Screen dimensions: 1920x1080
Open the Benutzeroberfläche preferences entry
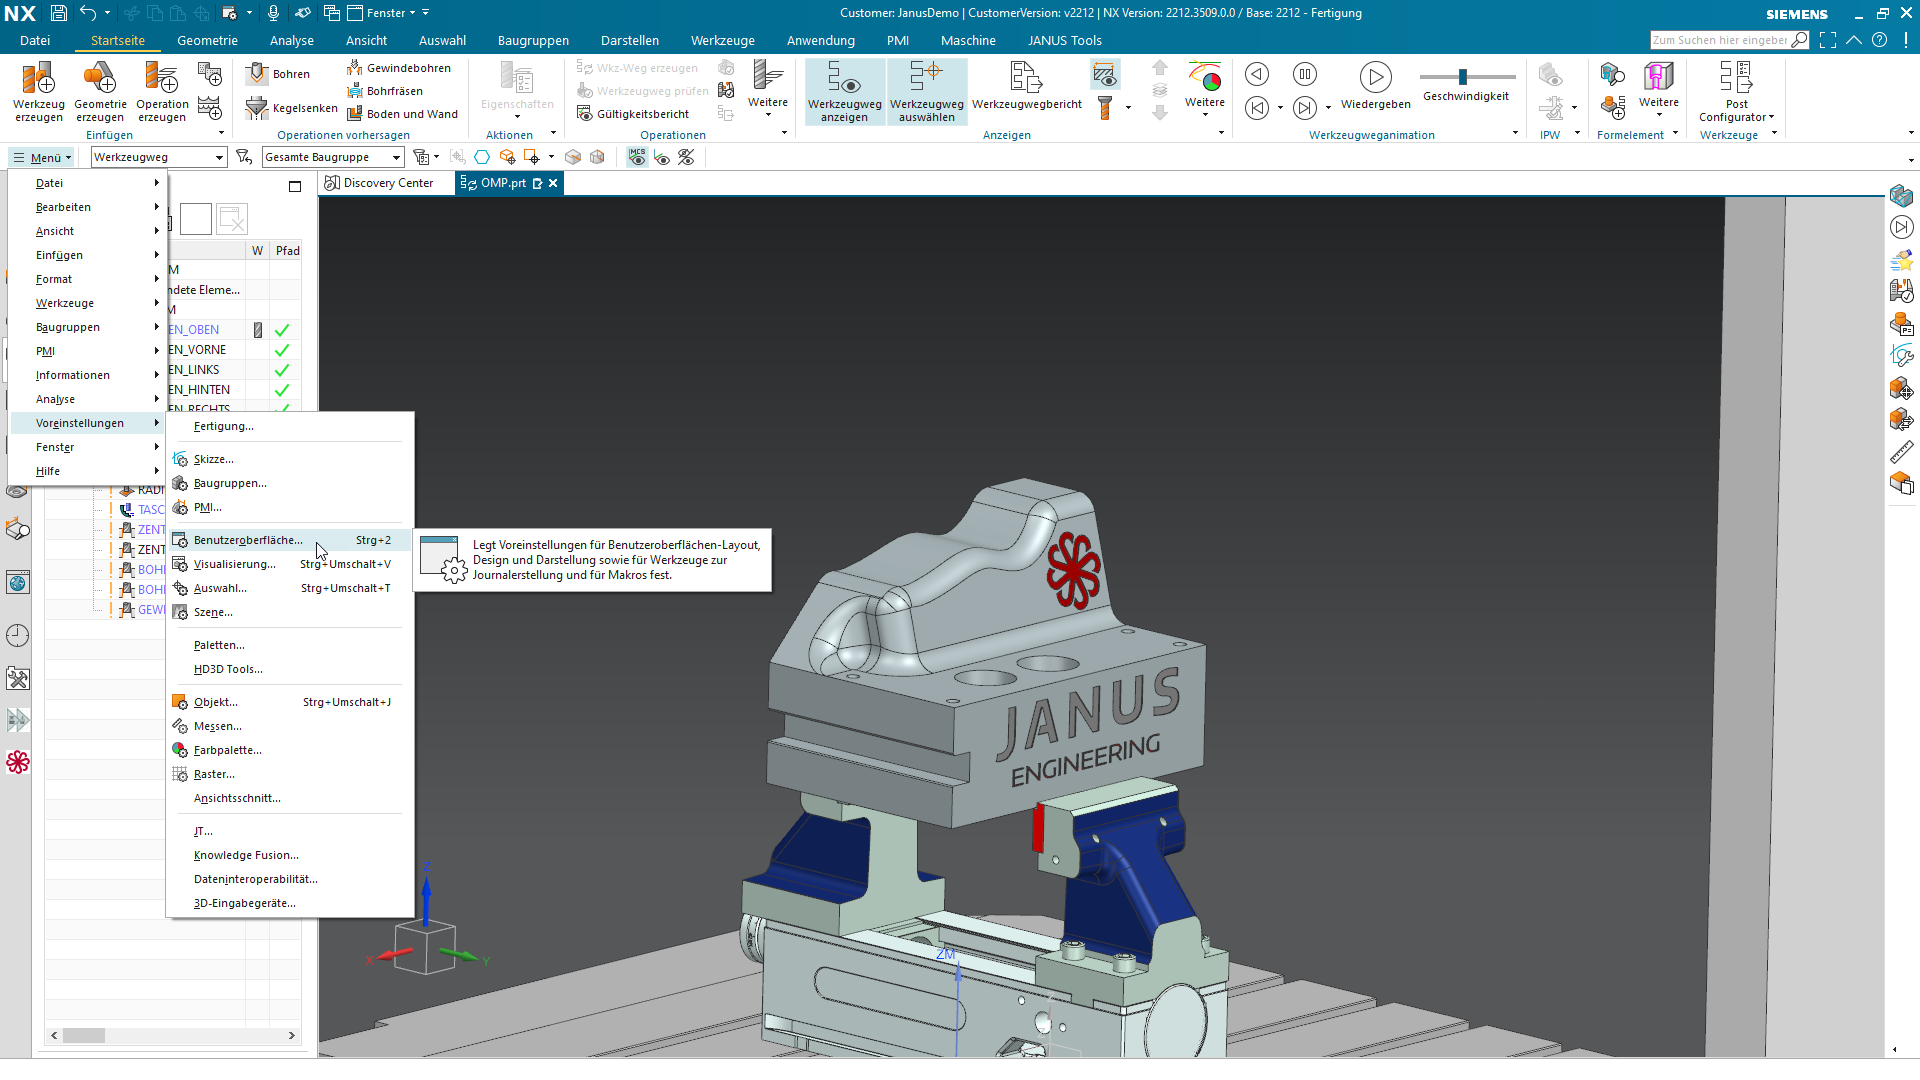tap(290, 540)
